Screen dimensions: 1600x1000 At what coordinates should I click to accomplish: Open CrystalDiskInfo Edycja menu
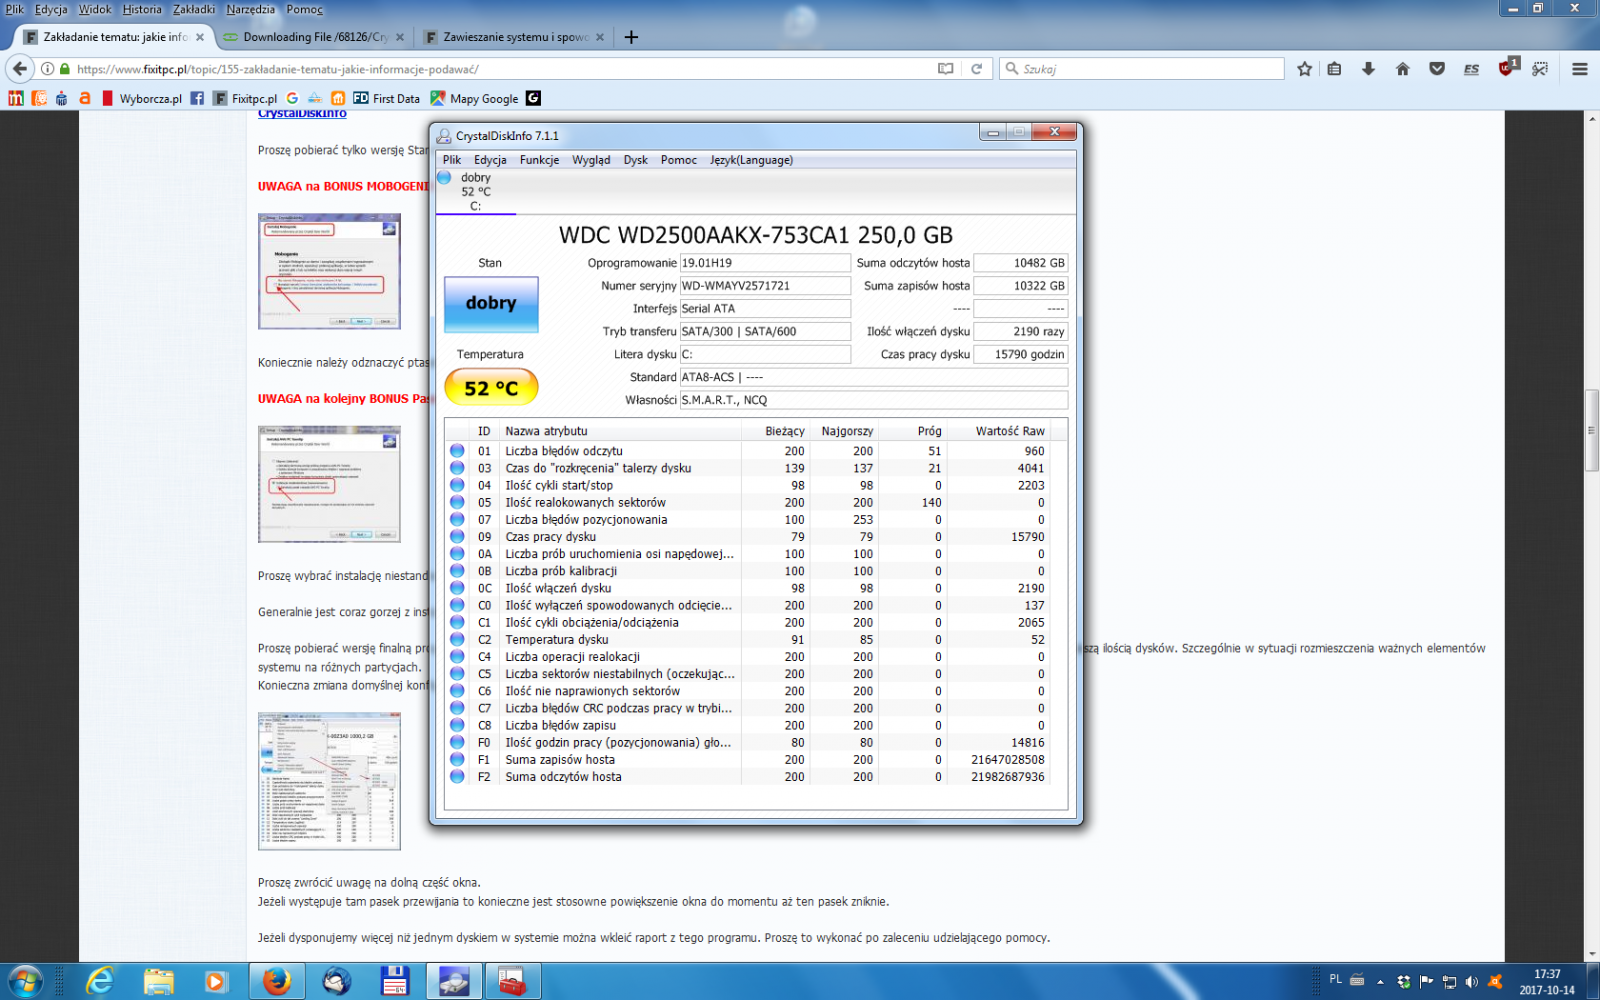pyautogui.click(x=490, y=160)
